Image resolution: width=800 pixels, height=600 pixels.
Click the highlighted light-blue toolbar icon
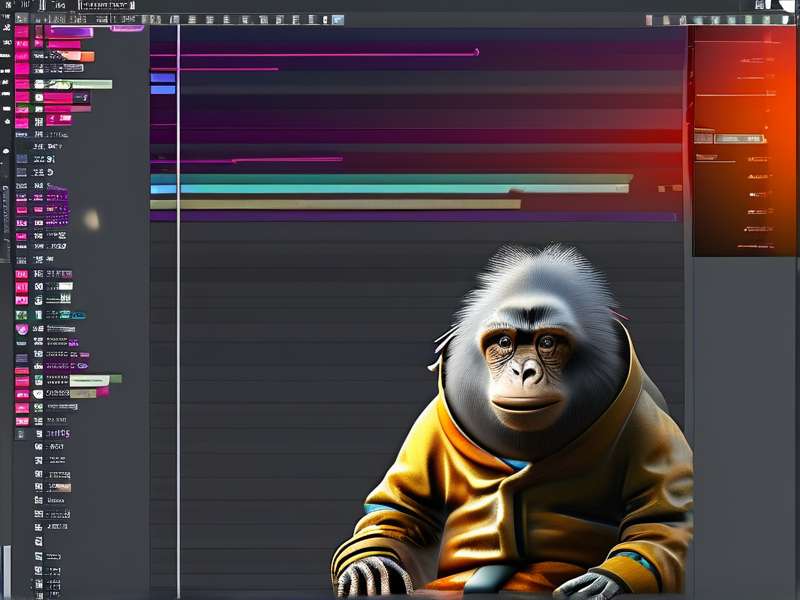coord(338,20)
